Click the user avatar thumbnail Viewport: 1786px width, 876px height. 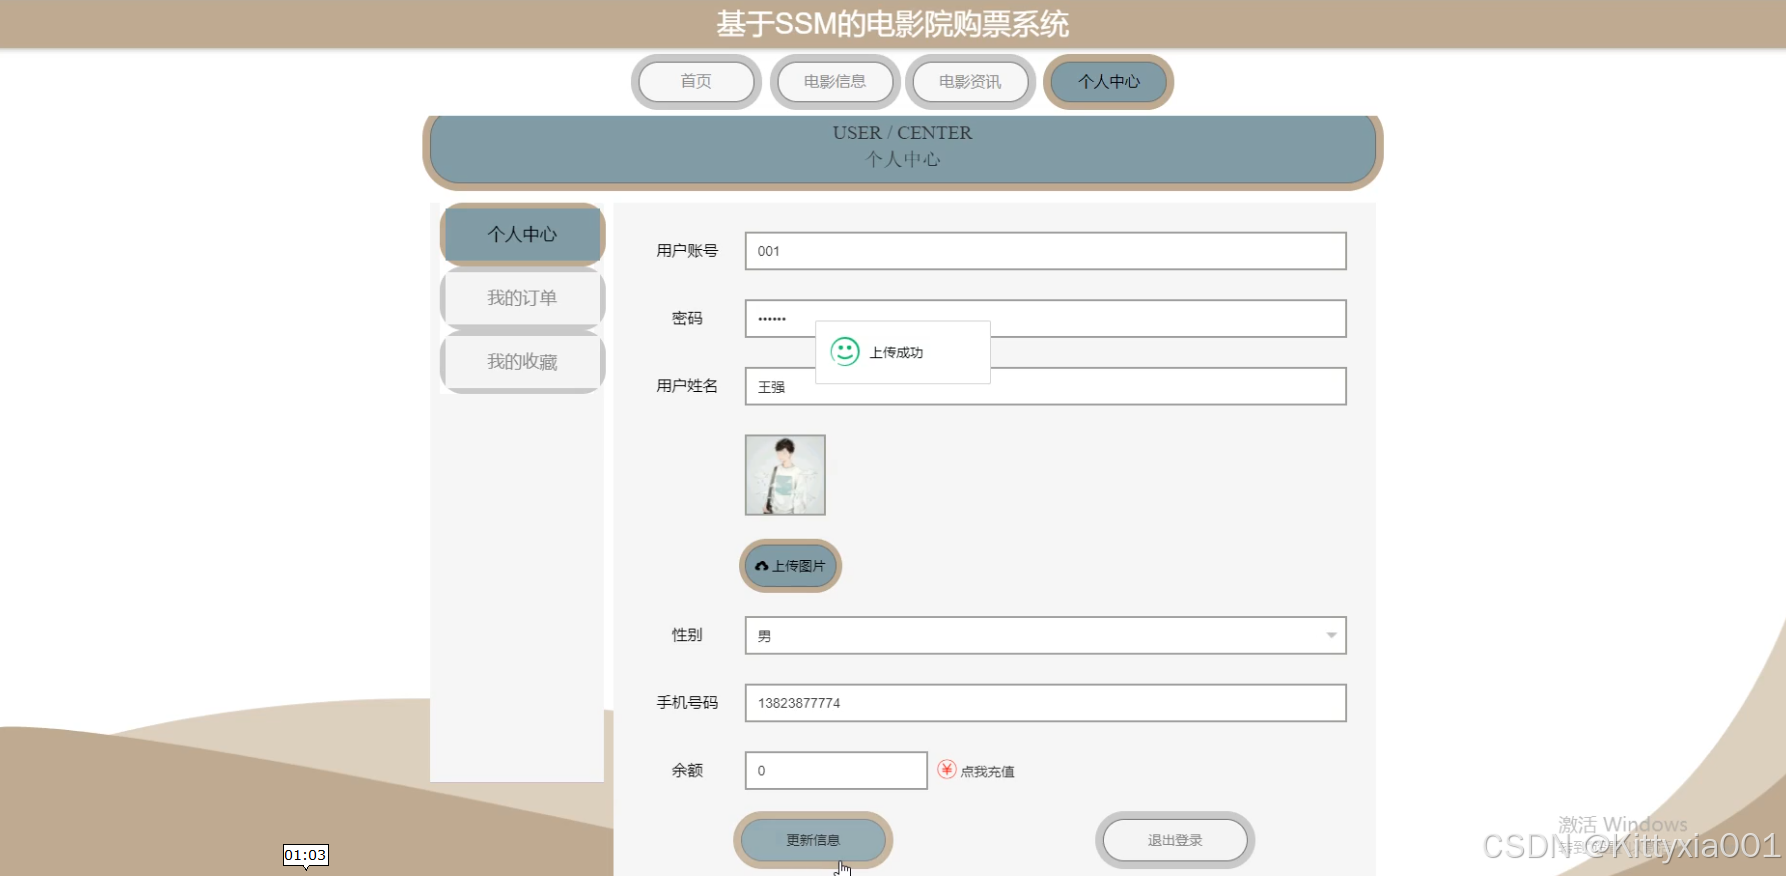[785, 475]
